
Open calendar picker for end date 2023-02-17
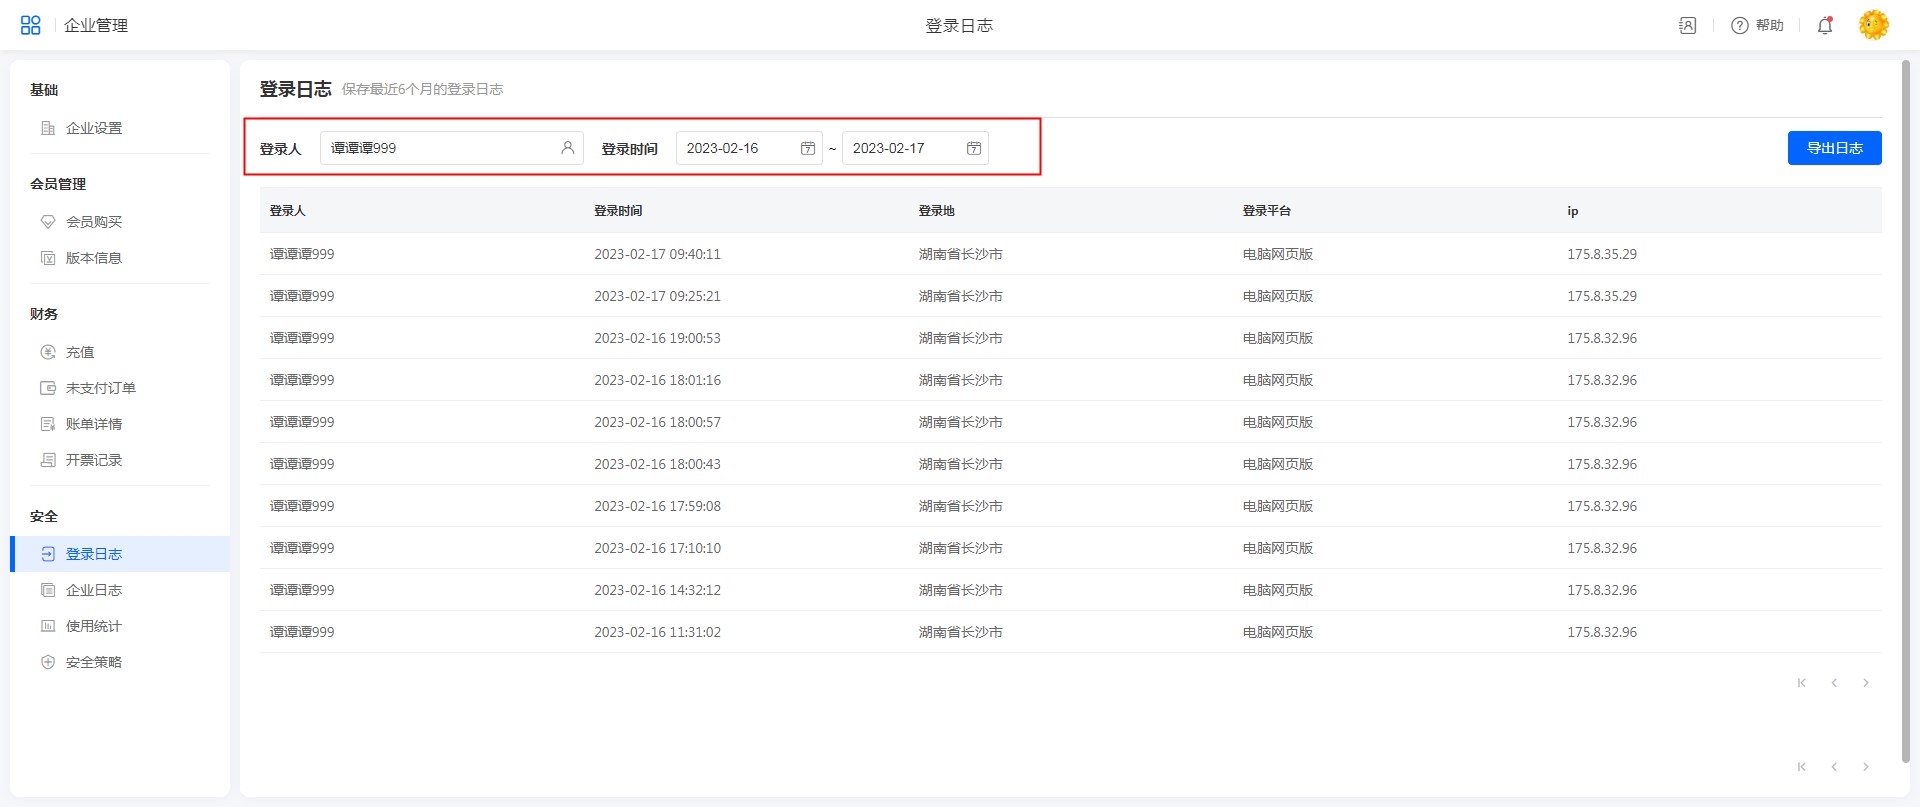click(x=974, y=148)
